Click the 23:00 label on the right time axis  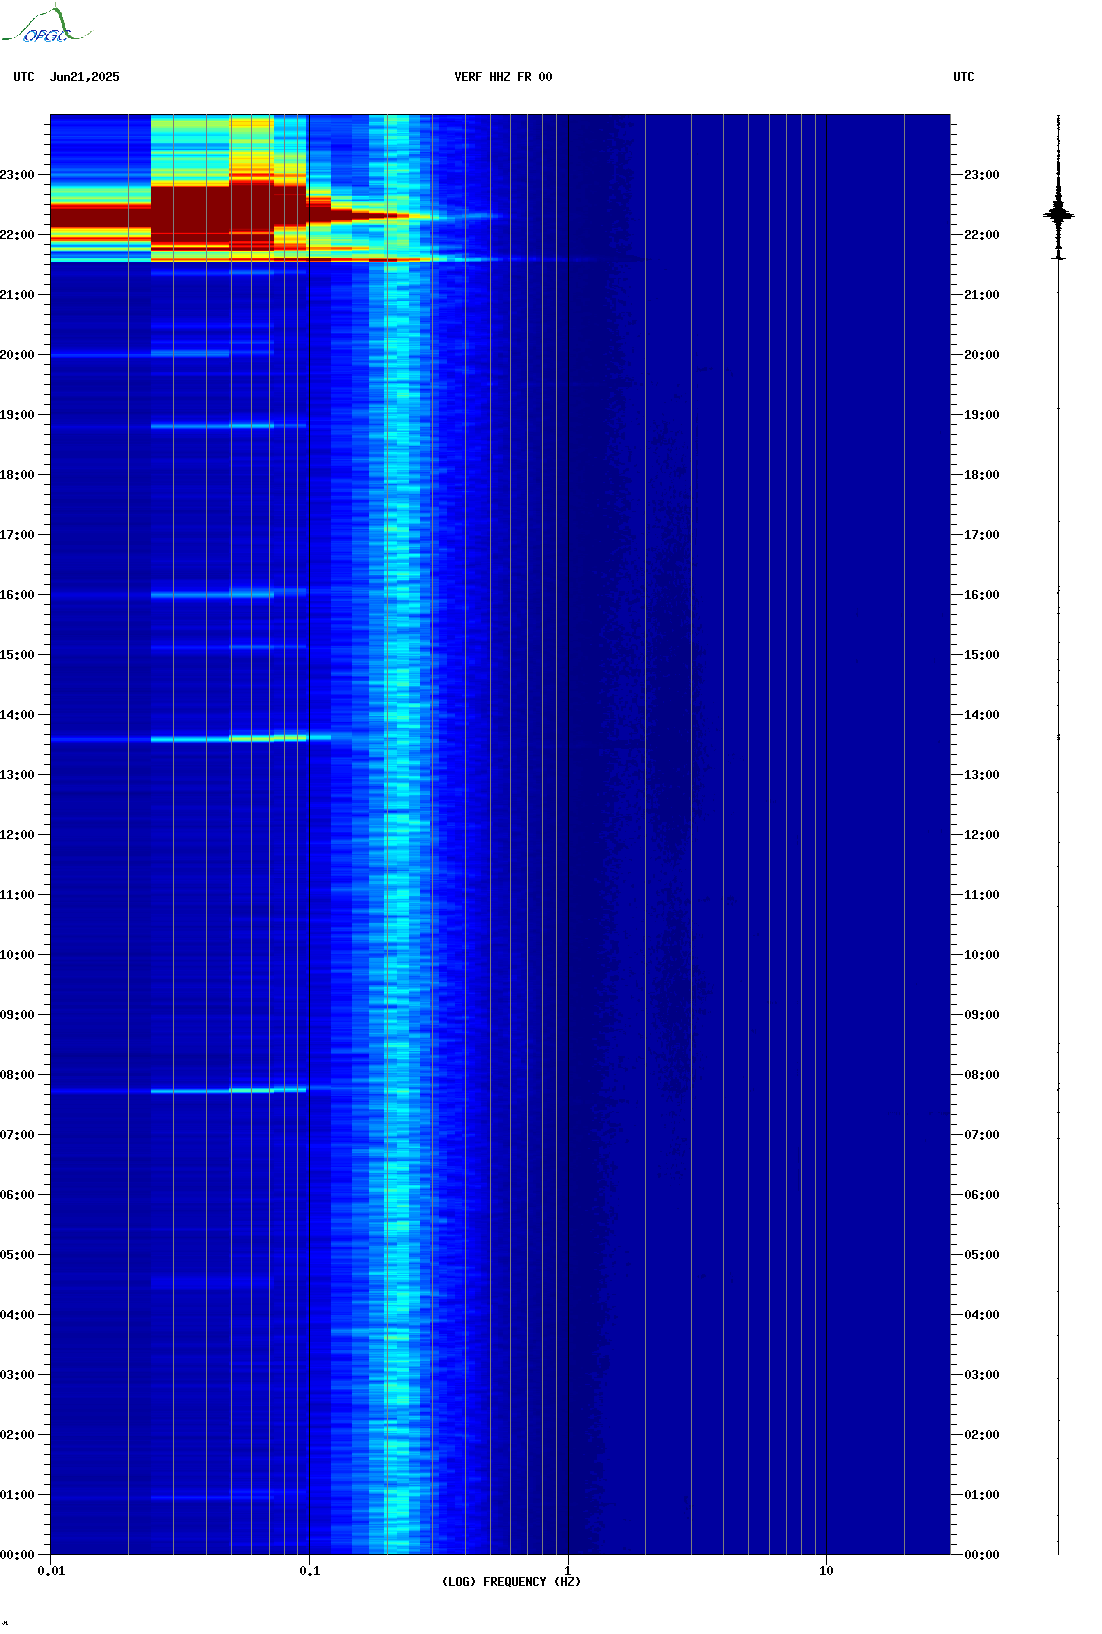click(981, 175)
